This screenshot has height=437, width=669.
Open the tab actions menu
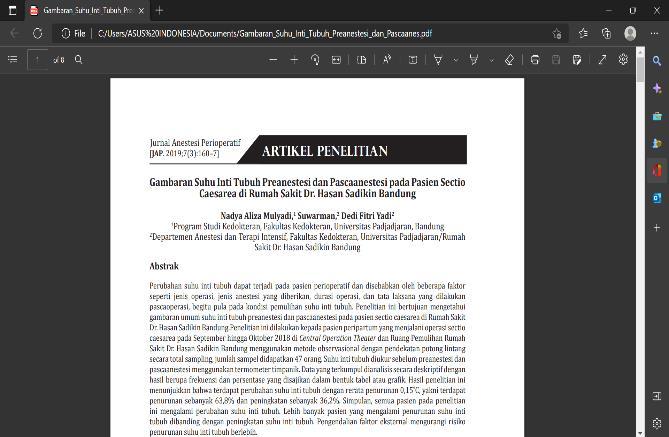pos(12,10)
